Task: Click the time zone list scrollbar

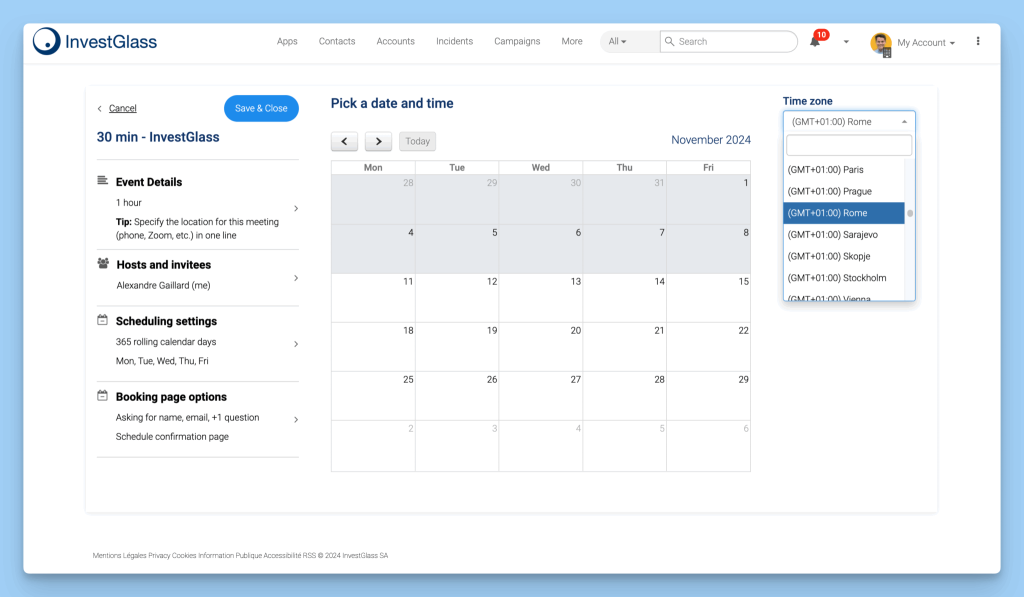Action: (909, 214)
